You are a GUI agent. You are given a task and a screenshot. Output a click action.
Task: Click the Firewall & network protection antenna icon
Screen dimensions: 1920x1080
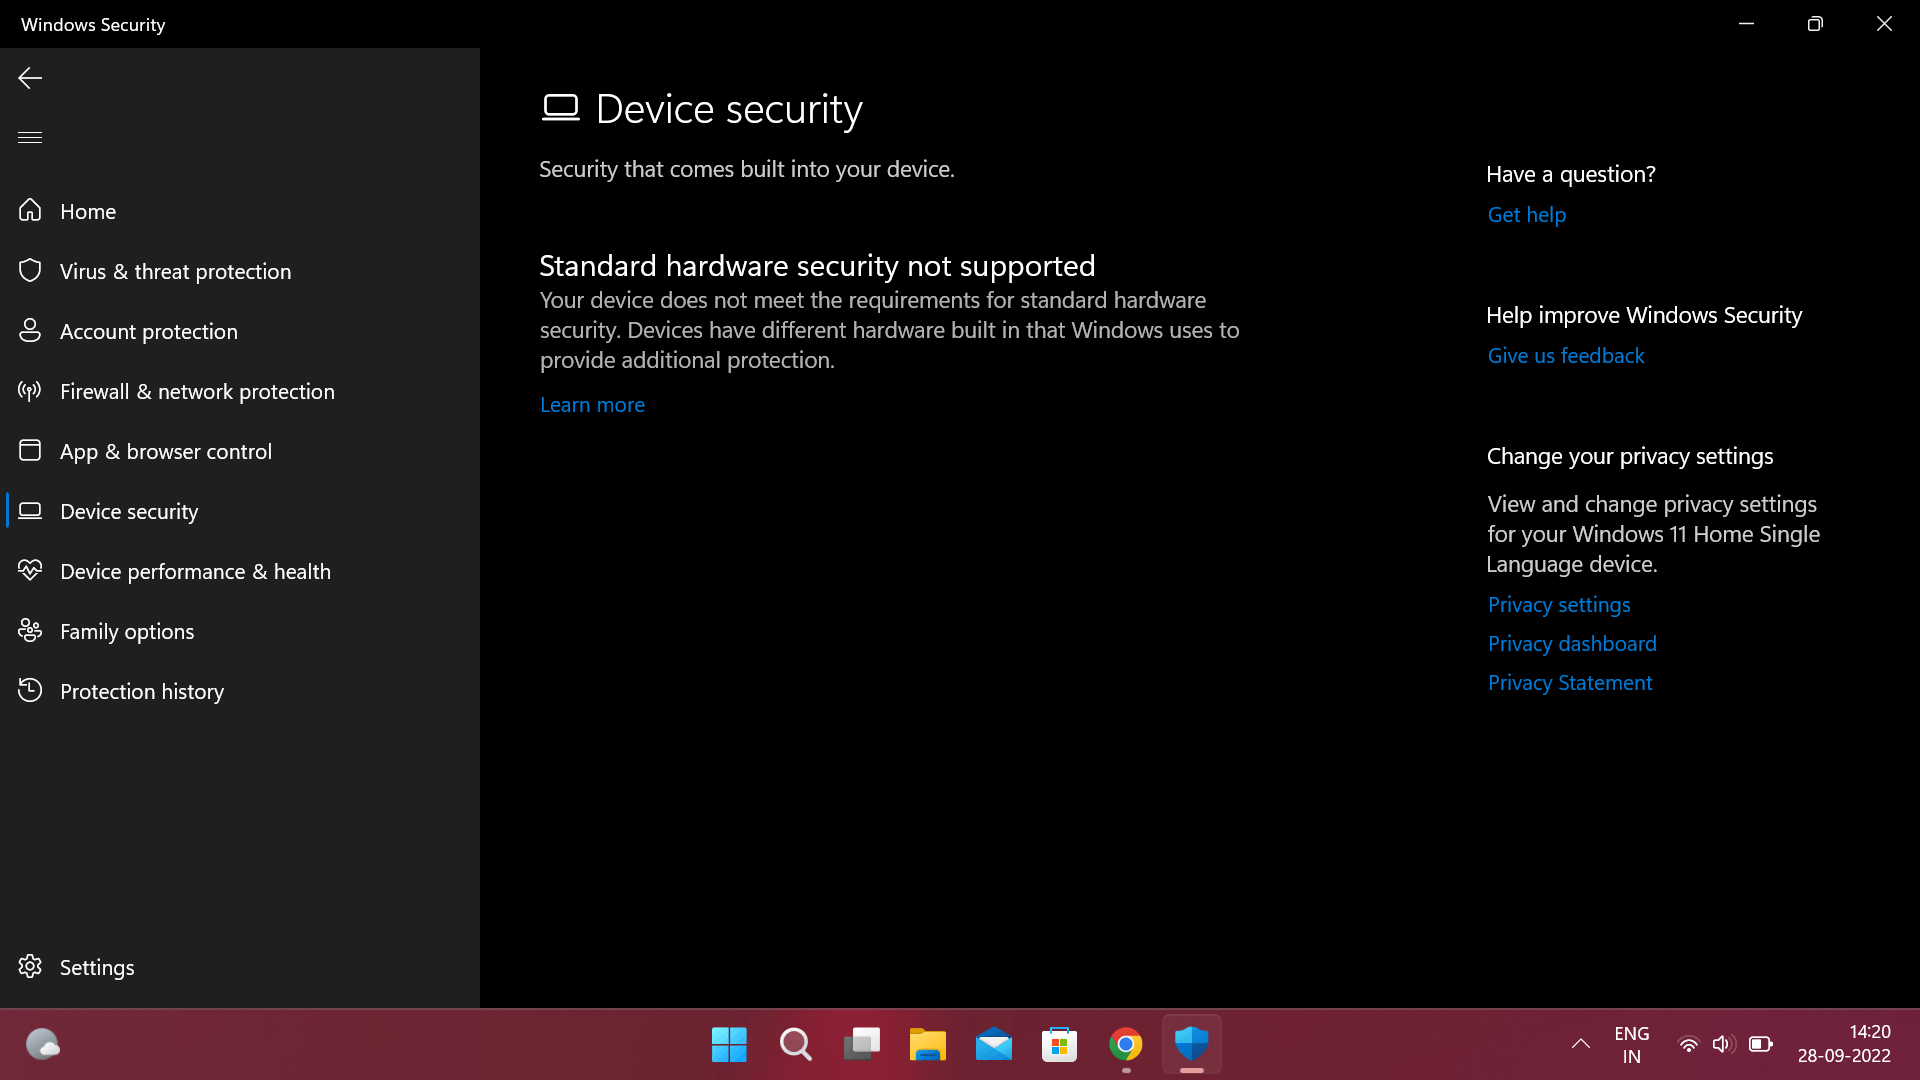pos(30,390)
